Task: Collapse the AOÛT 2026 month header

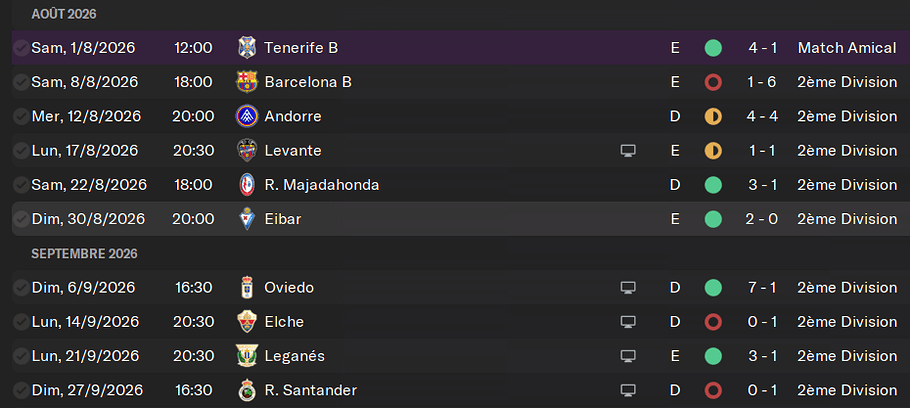Action: tap(64, 15)
